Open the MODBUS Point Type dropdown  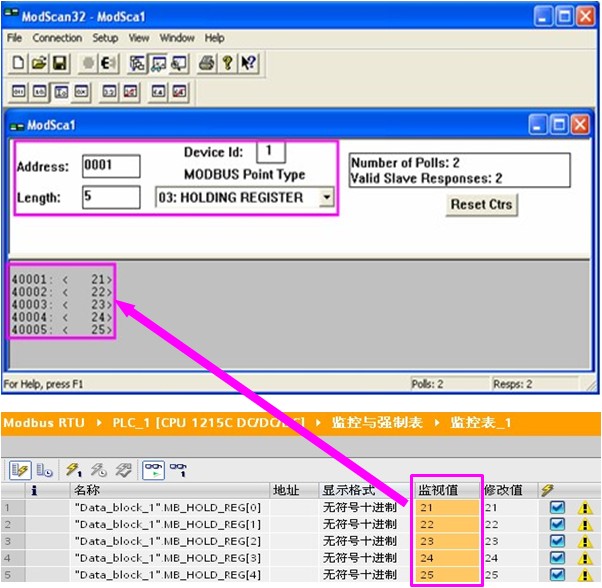click(x=326, y=197)
